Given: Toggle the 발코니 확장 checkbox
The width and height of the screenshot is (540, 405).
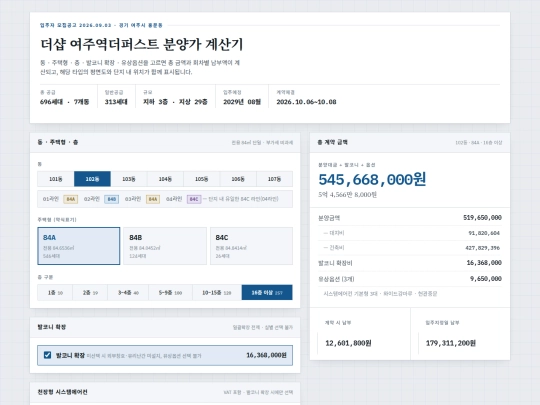Looking at the screenshot, I should point(48,355).
